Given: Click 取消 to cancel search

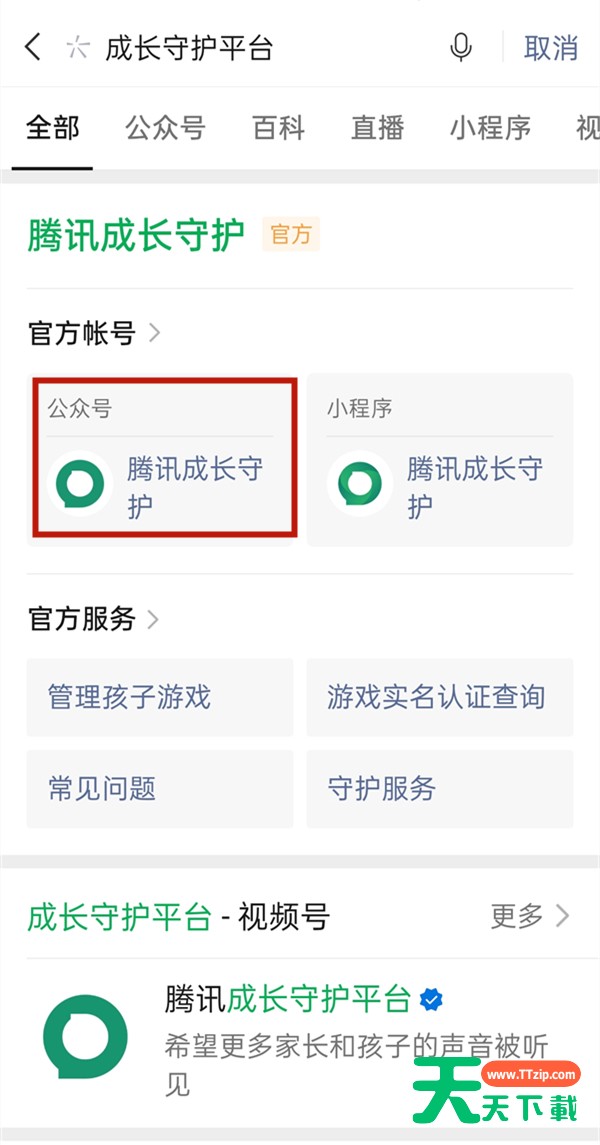Looking at the screenshot, I should coord(551,48).
